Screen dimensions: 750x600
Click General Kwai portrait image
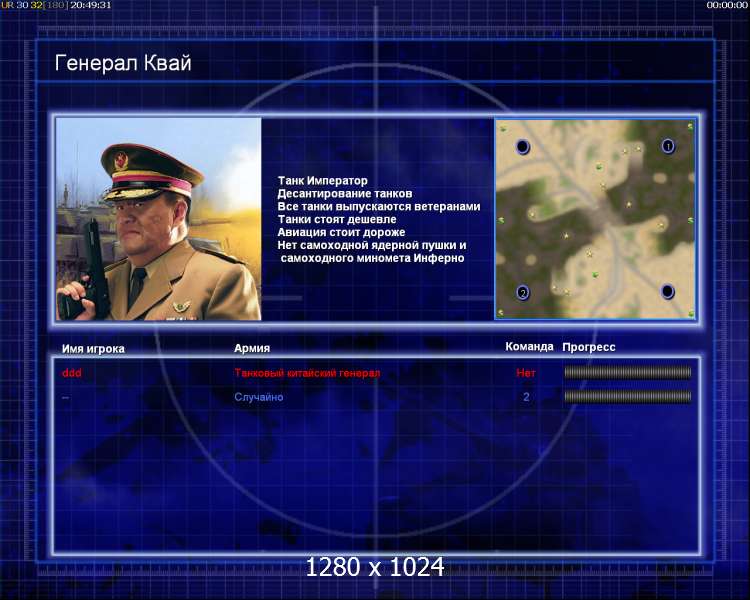(x=158, y=219)
